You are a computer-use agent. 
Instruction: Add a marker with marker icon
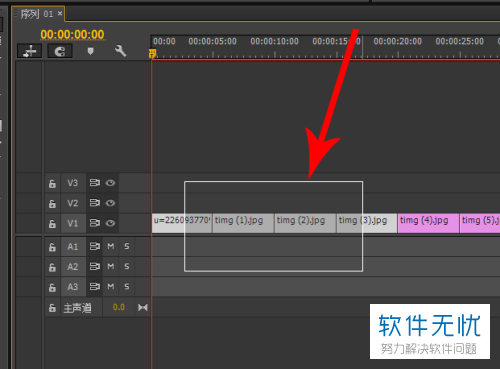click(90, 51)
